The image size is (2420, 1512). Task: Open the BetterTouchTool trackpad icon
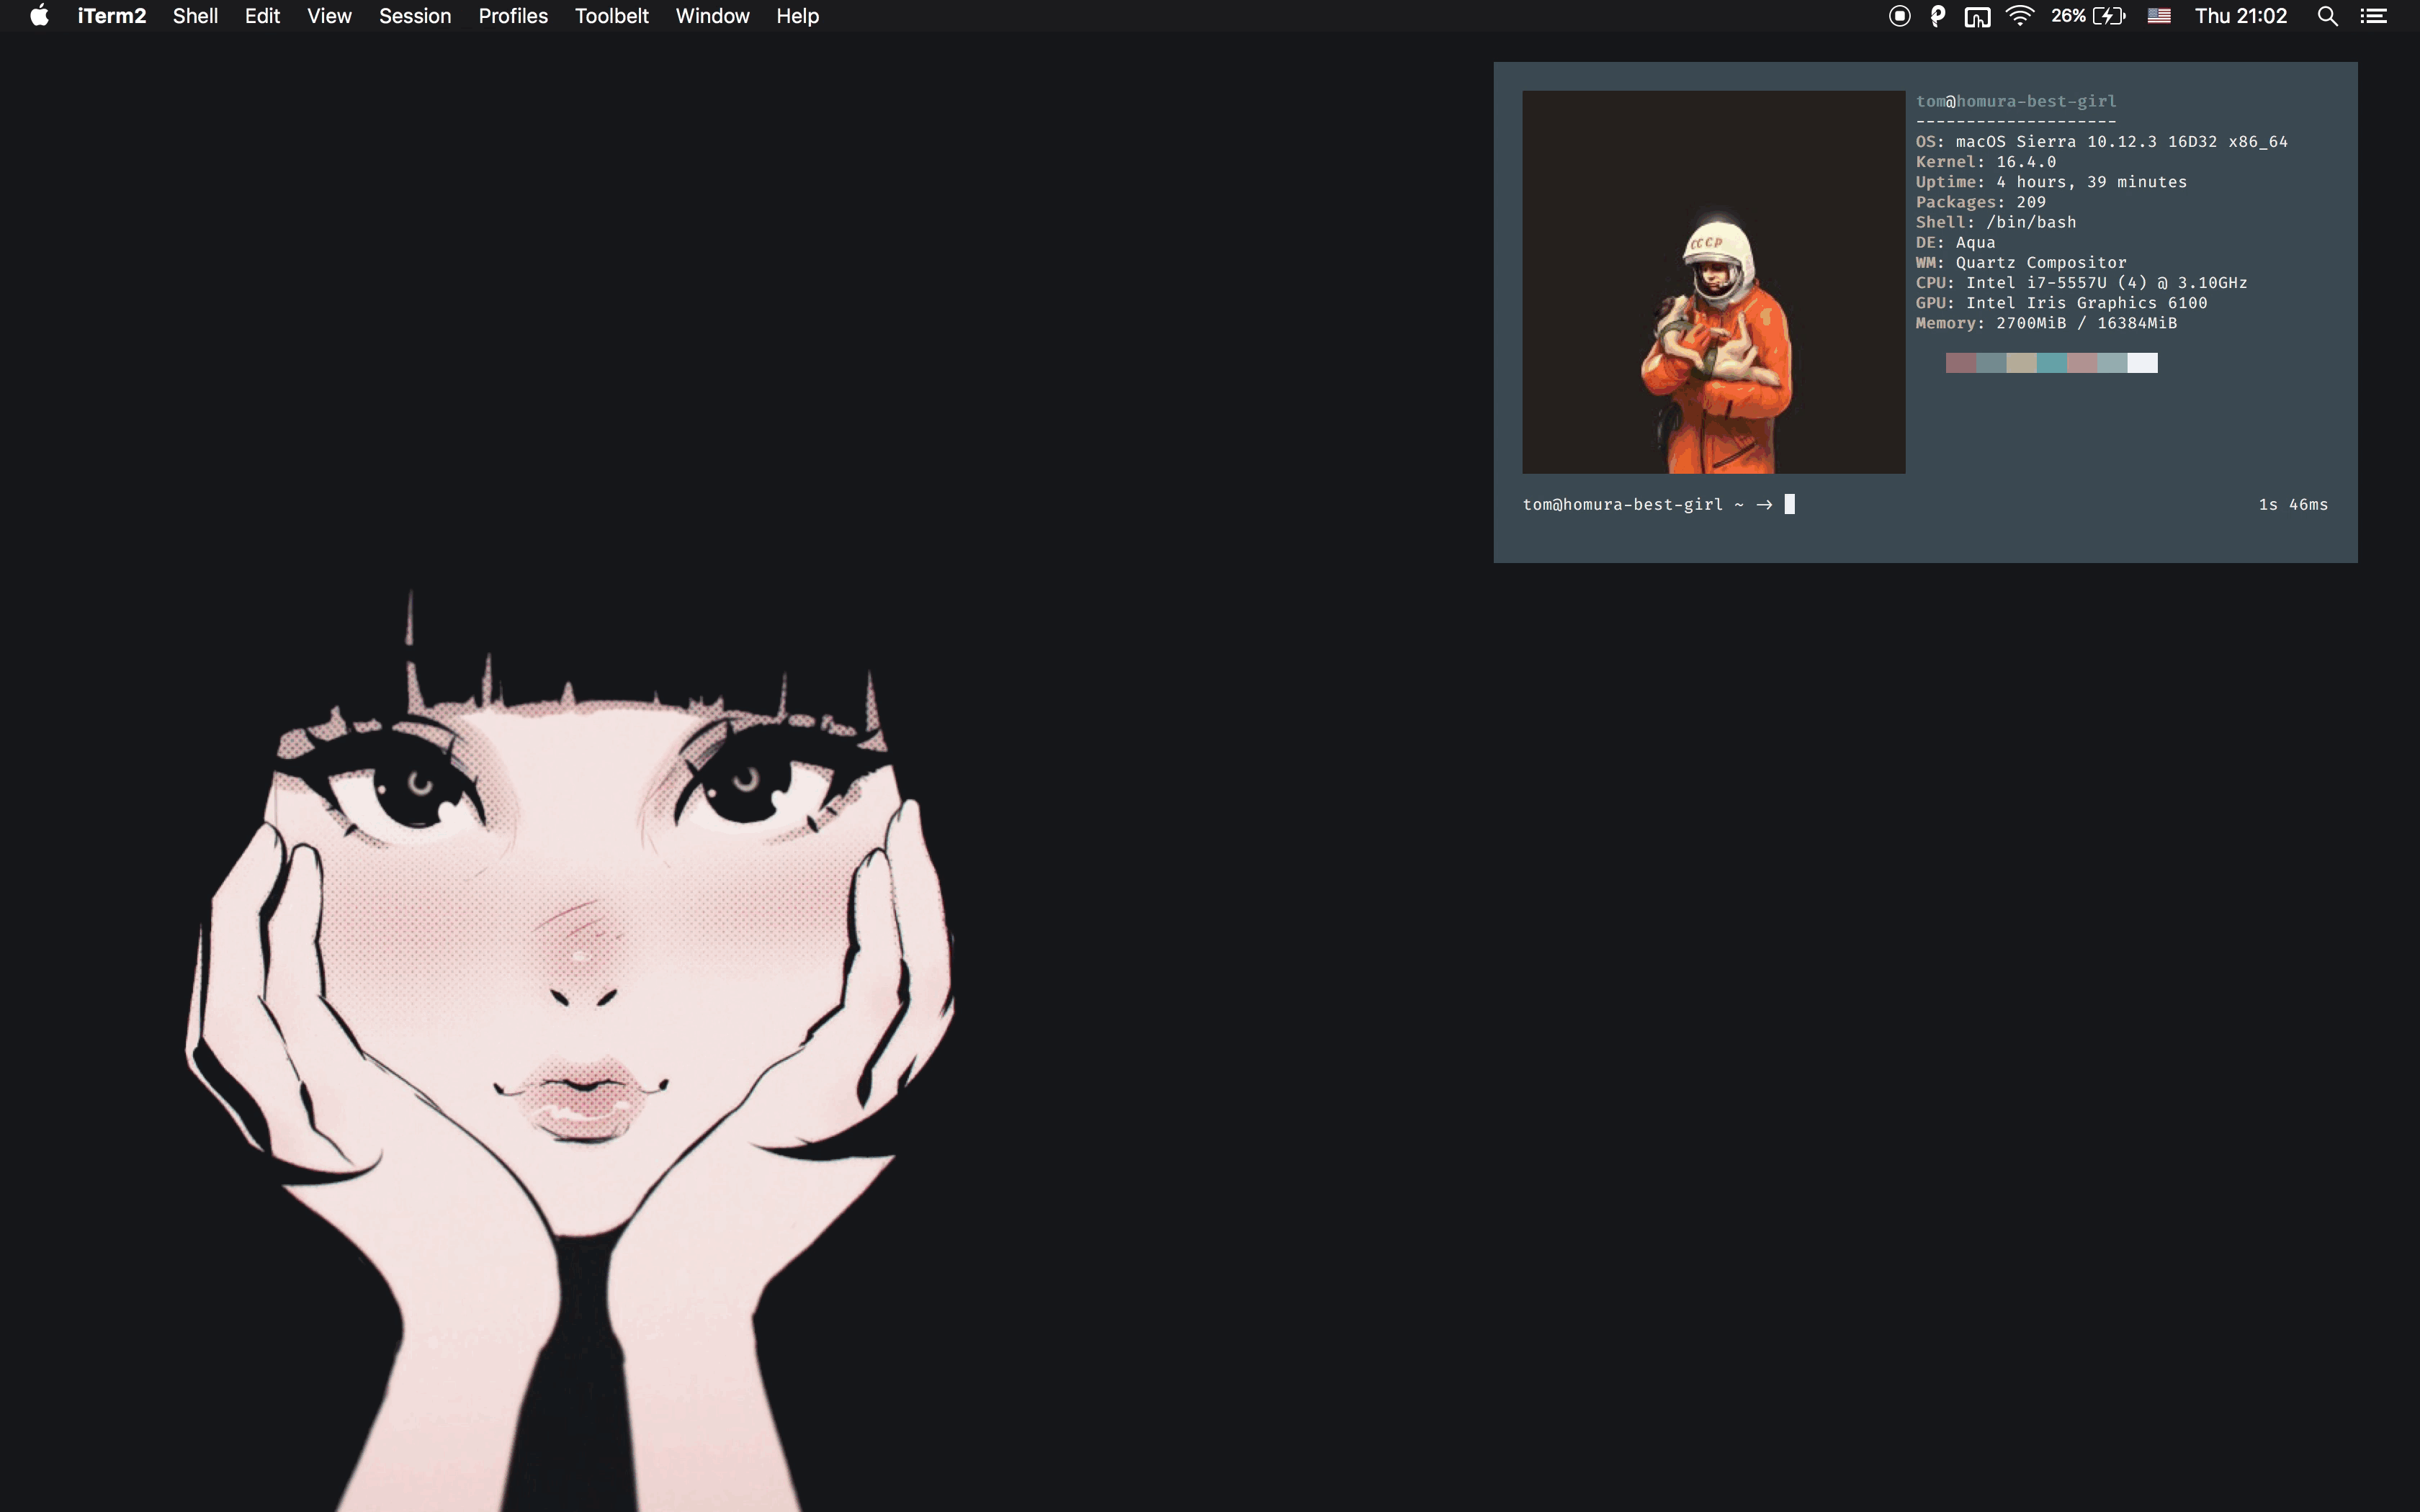tap(1977, 16)
